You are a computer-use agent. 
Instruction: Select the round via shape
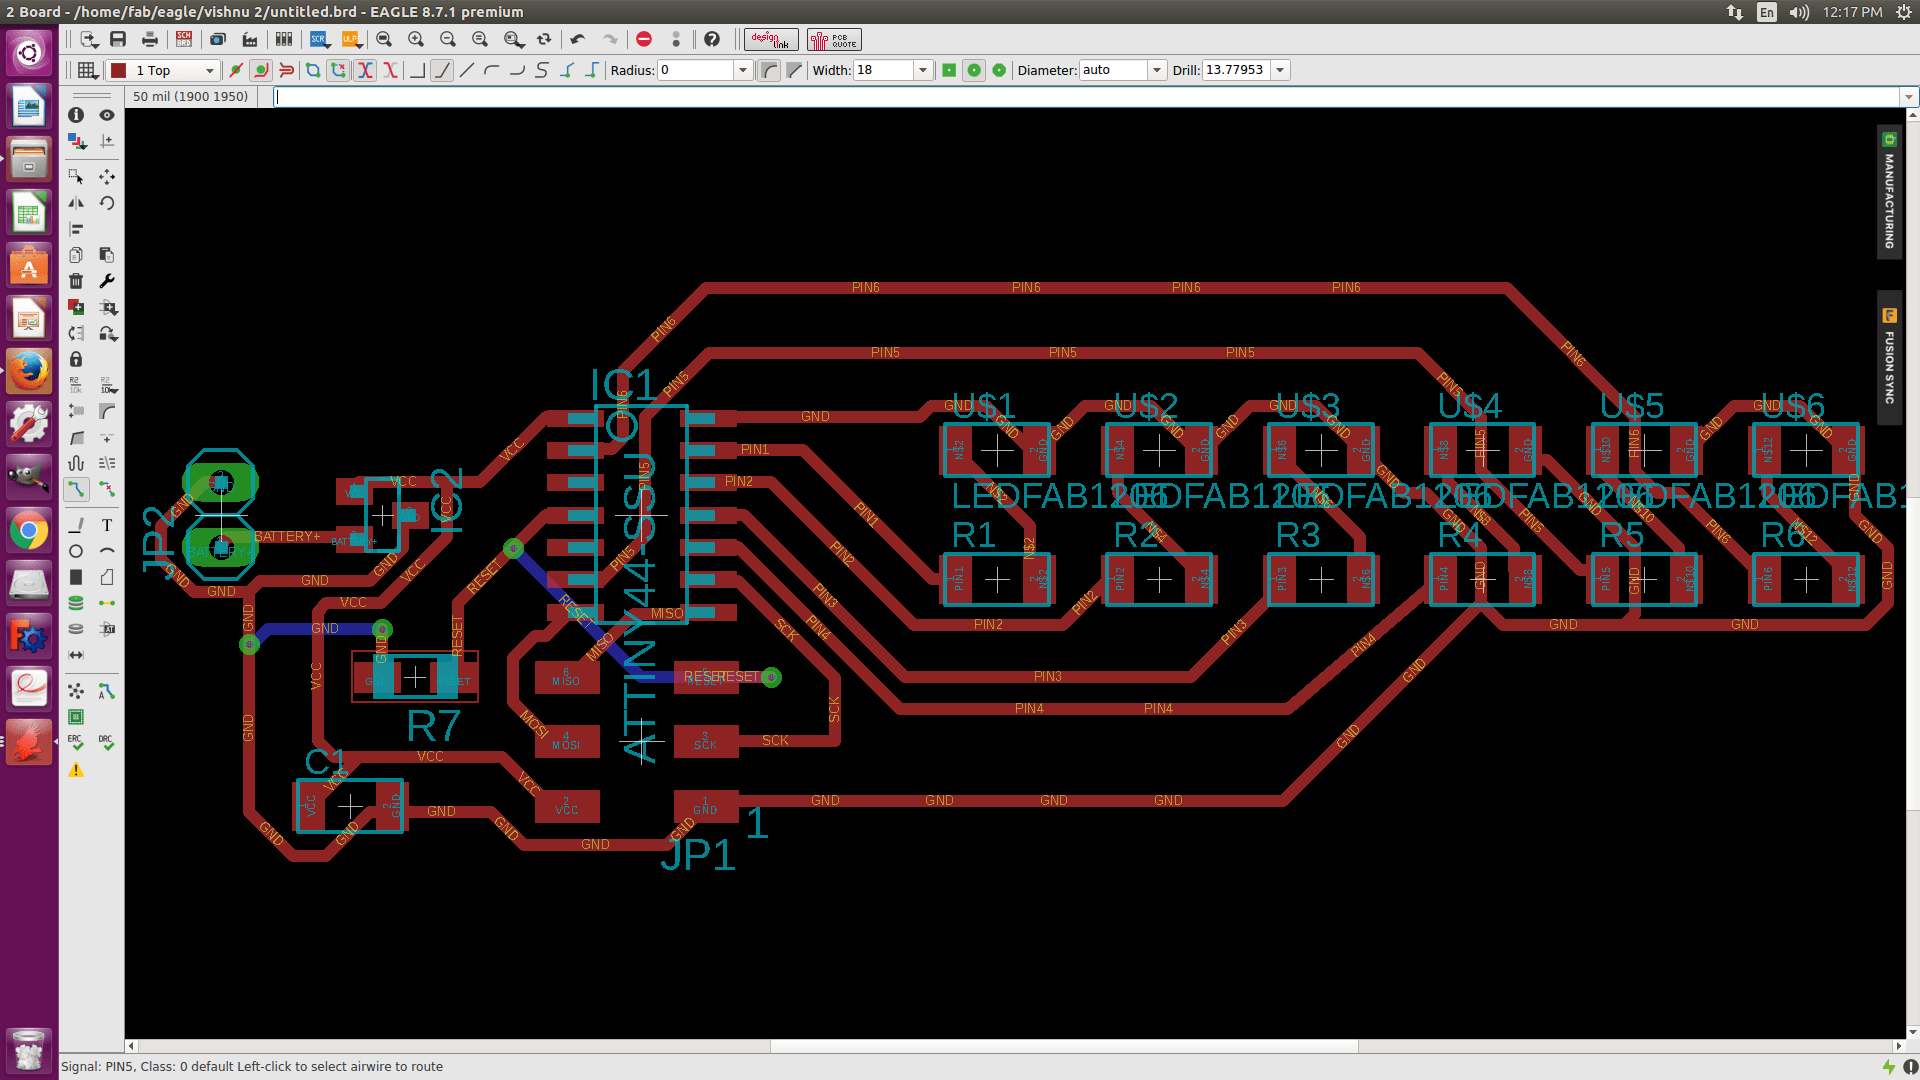pos(974,70)
